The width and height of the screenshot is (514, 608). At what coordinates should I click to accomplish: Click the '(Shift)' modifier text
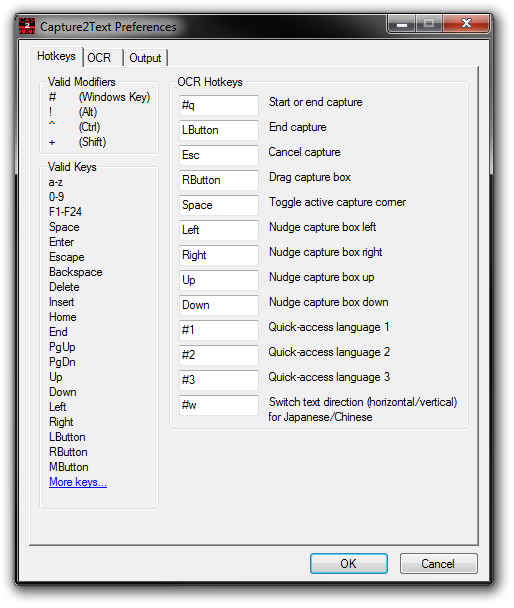point(92,142)
